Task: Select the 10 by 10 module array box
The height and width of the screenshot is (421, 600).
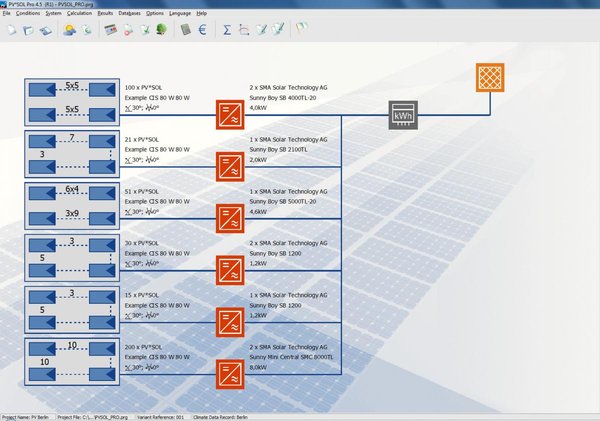Action: [72, 362]
